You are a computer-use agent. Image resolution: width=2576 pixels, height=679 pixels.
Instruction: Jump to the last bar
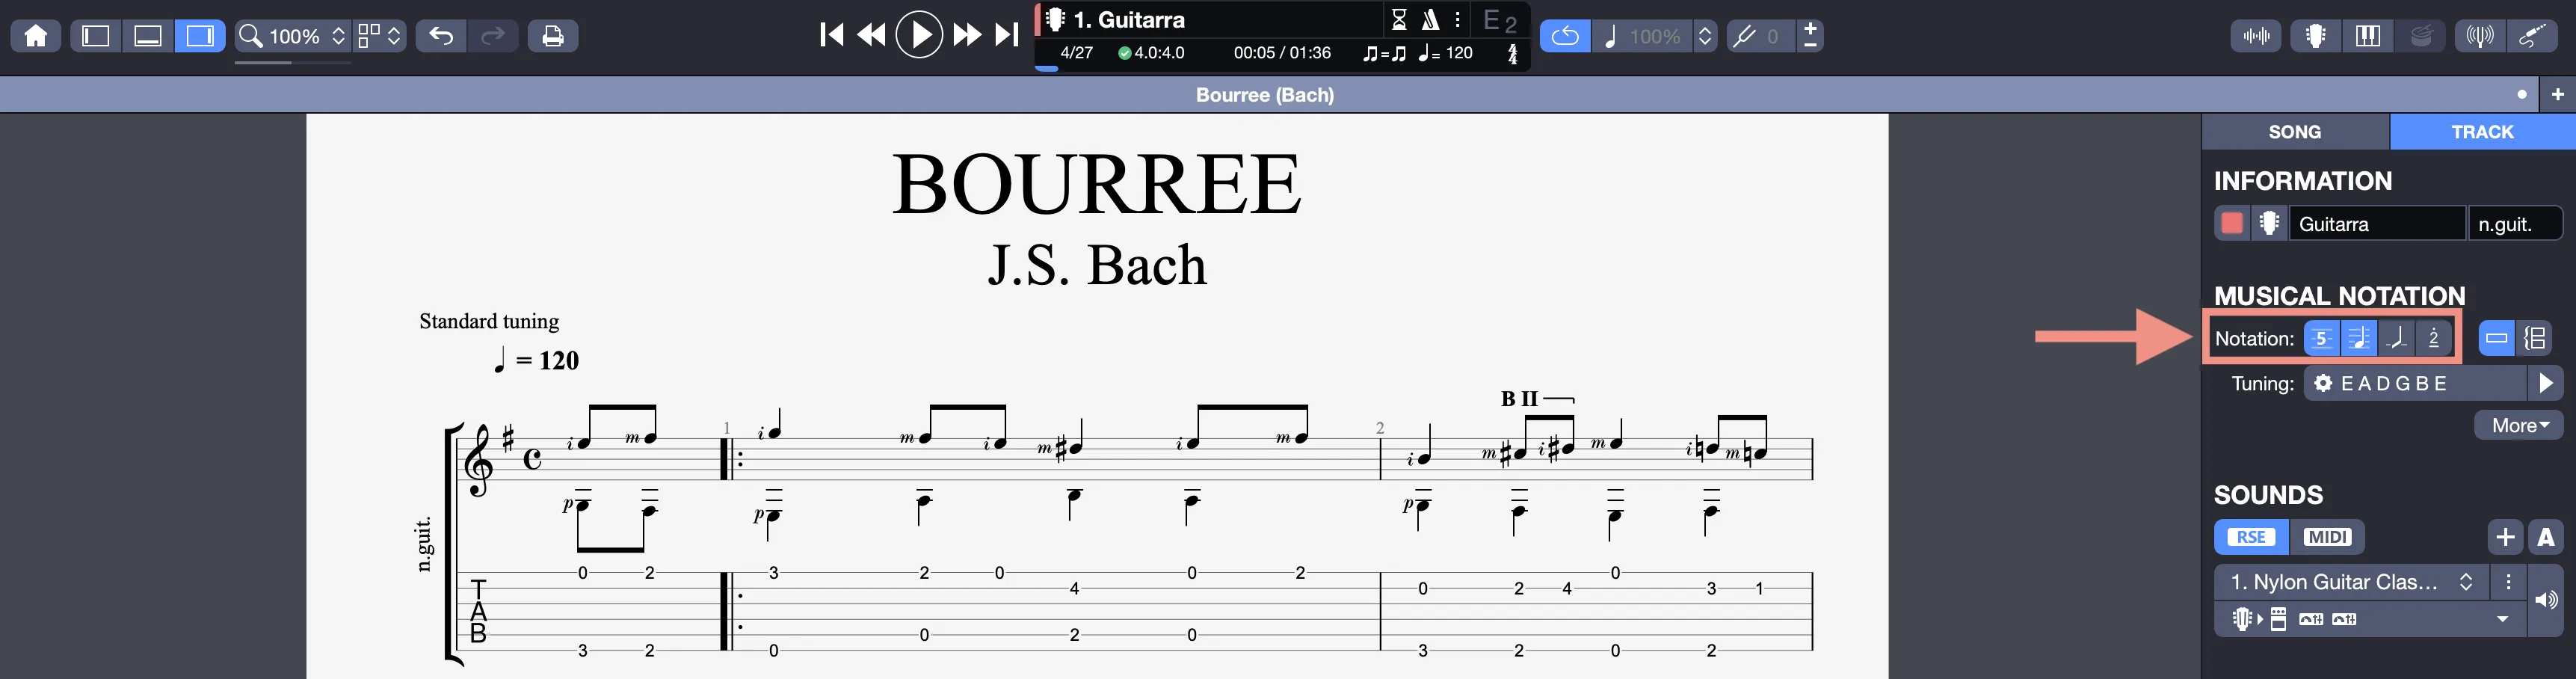1006,35
